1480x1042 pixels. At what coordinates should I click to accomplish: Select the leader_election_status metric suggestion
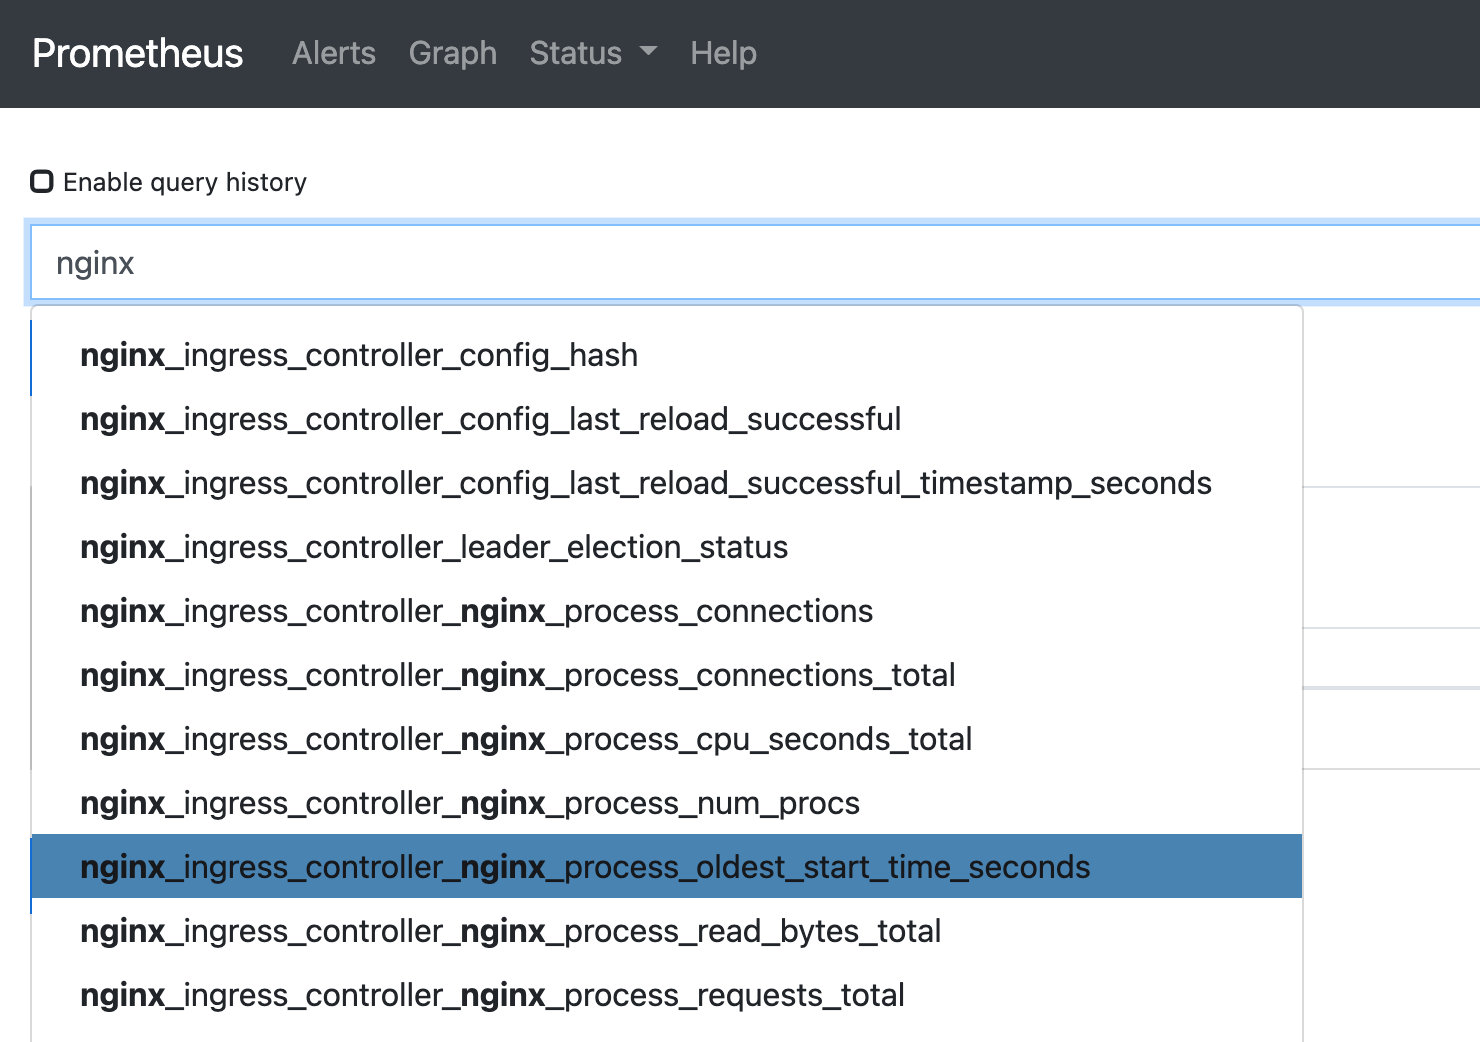click(434, 548)
